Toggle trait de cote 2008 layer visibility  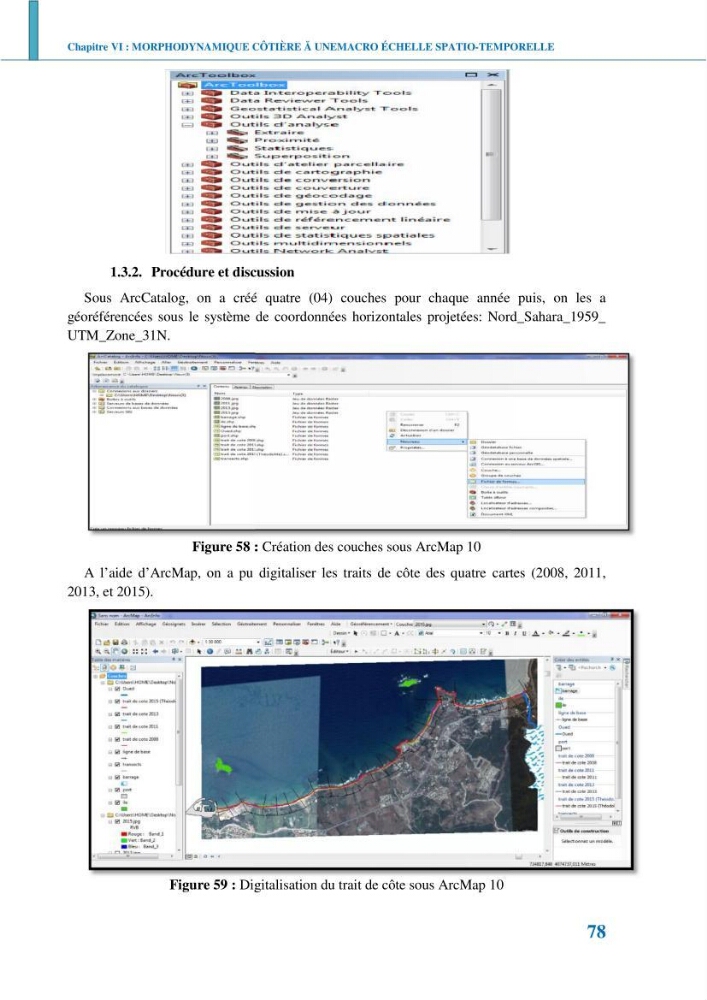(x=117, y=739)
